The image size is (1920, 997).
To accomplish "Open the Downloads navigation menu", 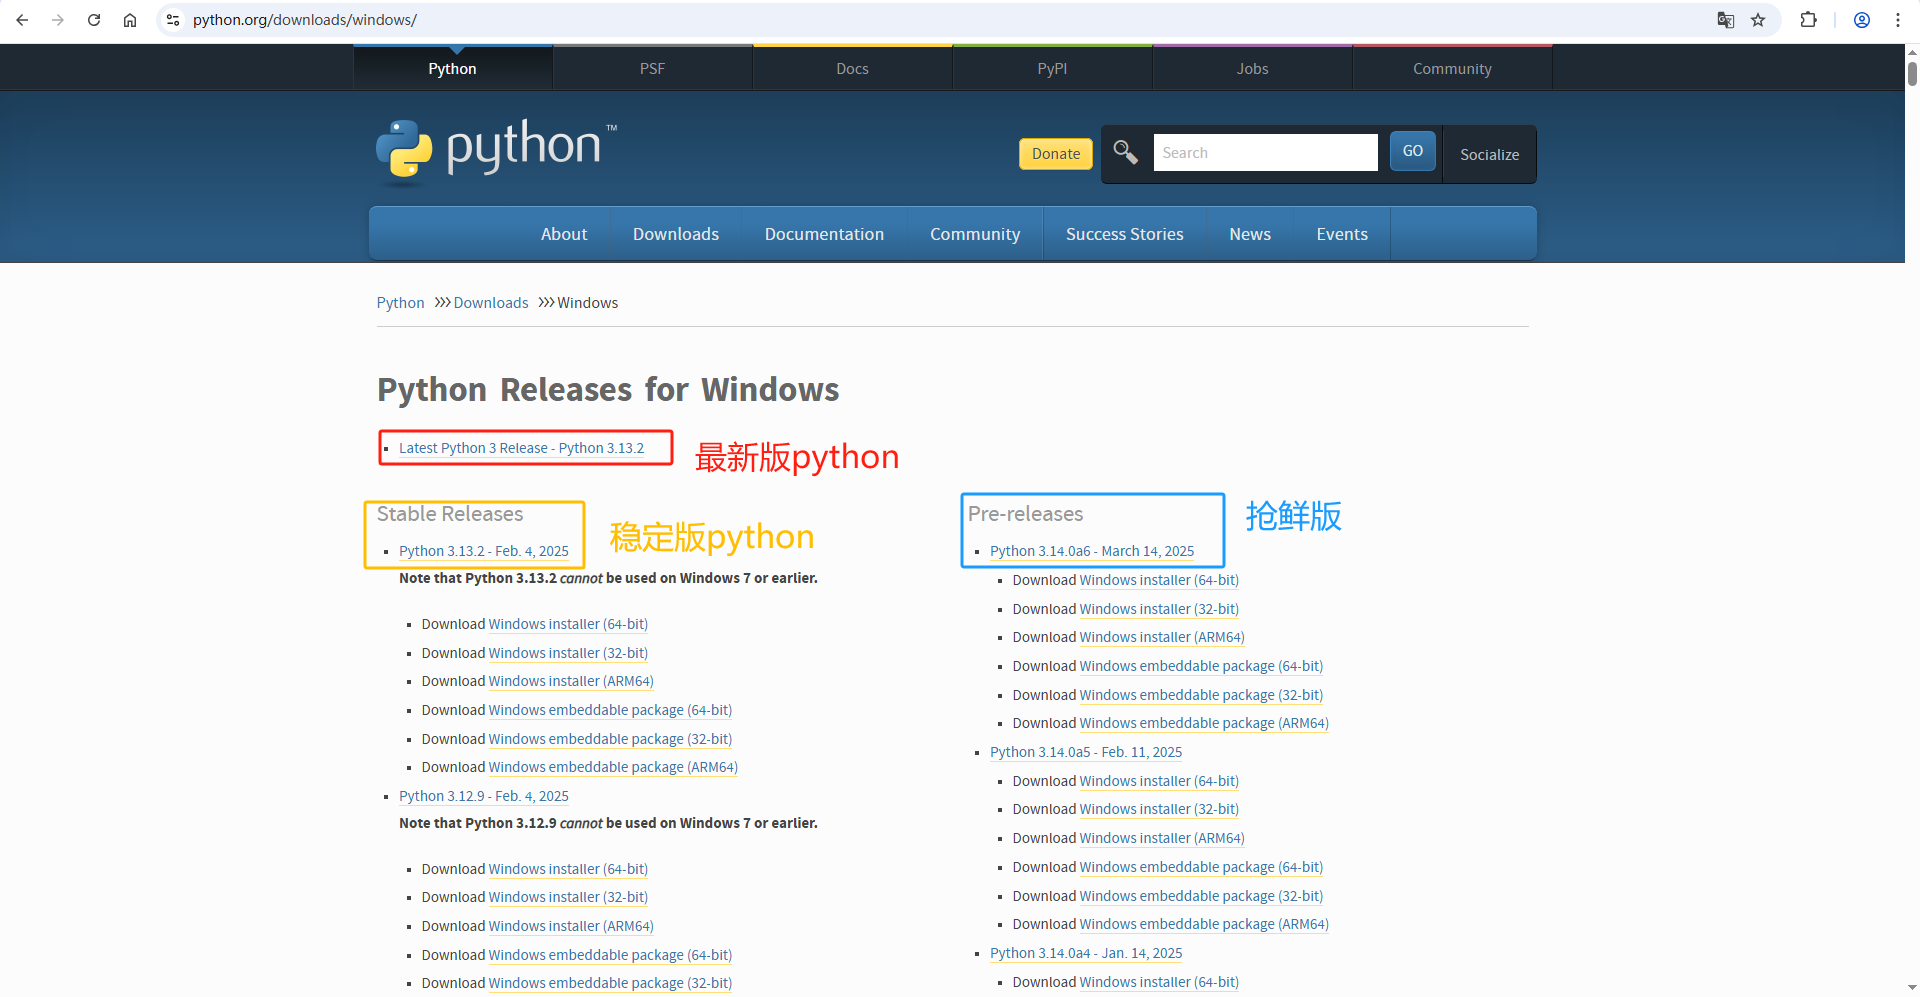I will (x=676, y=234).
